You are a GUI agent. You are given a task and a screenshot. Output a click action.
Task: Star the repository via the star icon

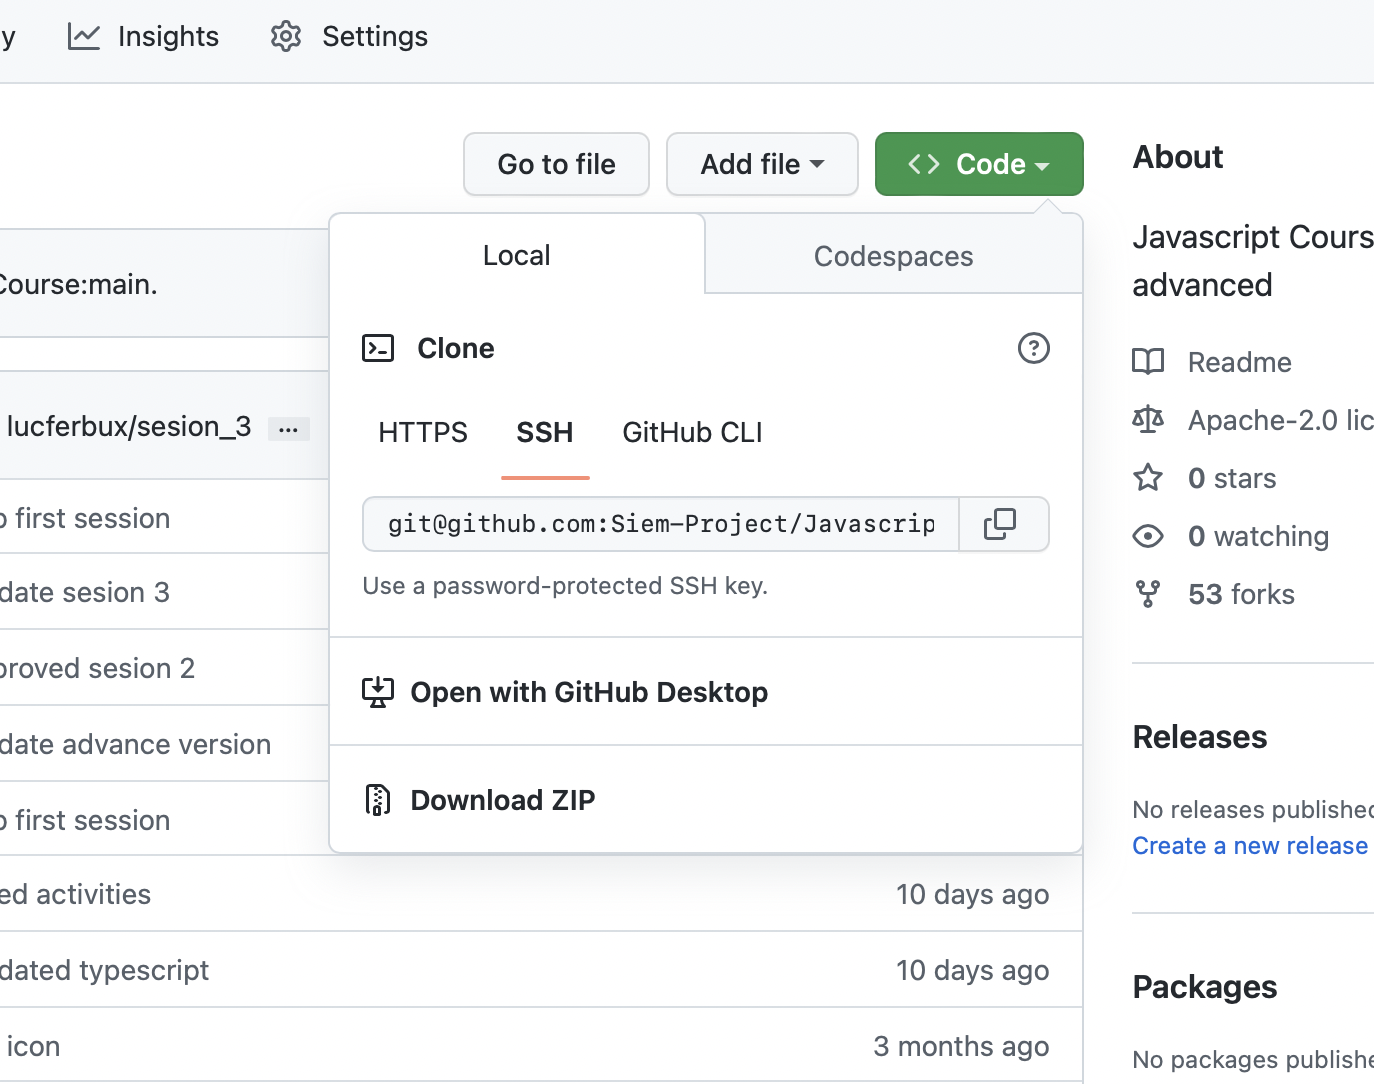click(1148, 477)
